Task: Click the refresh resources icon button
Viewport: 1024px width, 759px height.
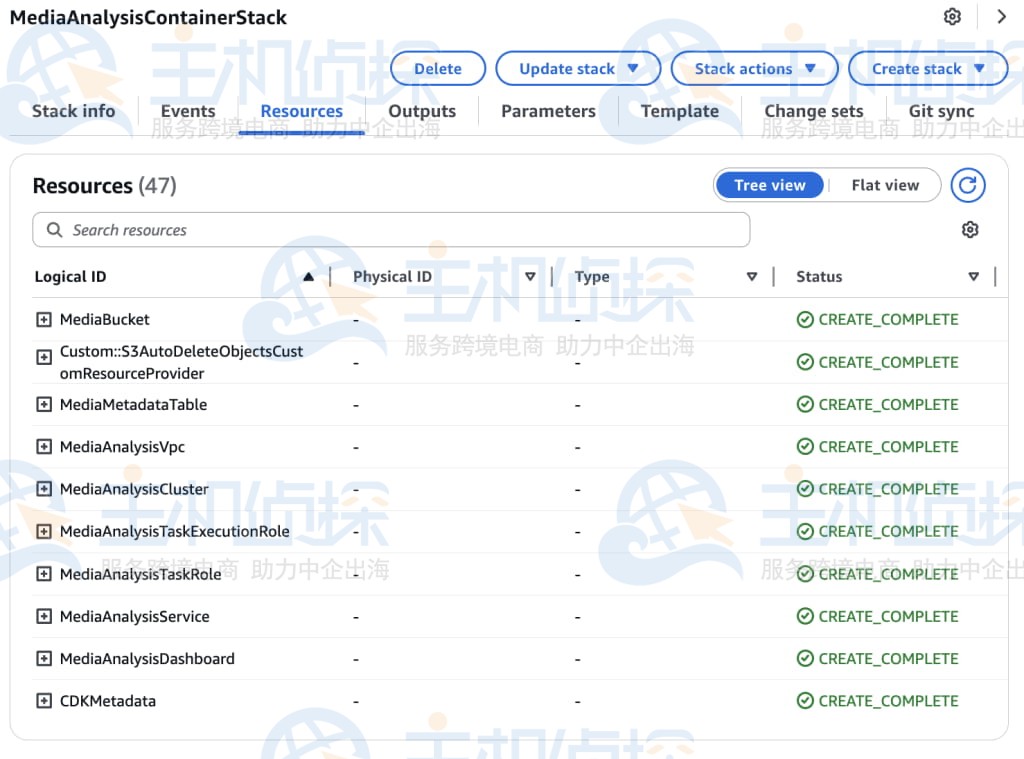Action: pyautogui.click(x=967, y=185)
